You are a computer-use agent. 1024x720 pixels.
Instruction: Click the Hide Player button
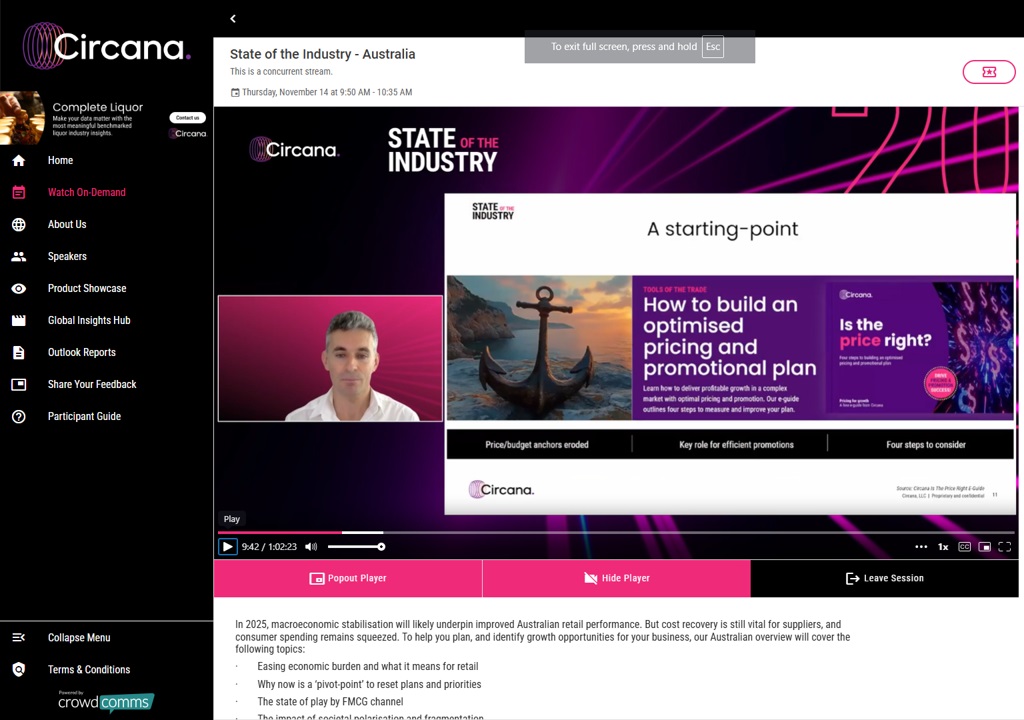(616, 578)
